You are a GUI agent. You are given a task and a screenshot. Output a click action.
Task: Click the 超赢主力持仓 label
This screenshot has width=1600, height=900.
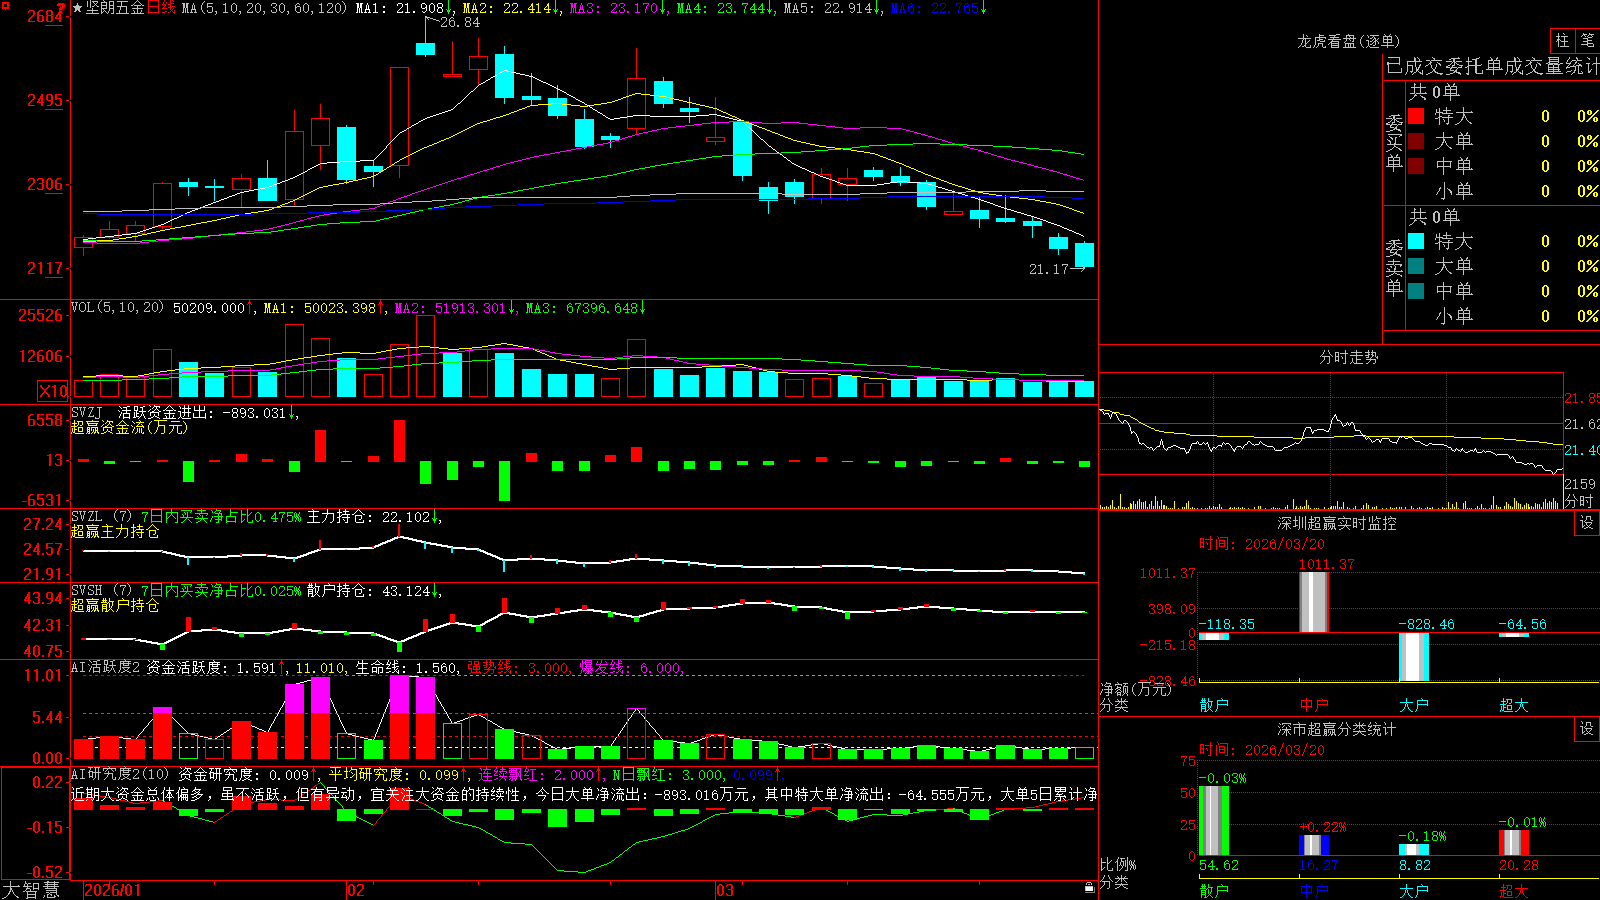tap(115, 531)
